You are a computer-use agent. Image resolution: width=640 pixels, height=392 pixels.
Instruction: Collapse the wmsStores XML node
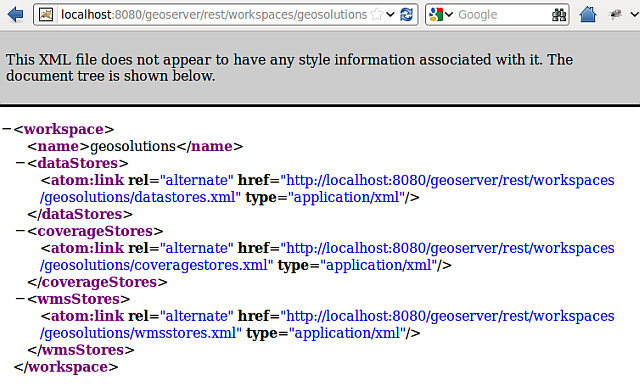coord(20,298)
